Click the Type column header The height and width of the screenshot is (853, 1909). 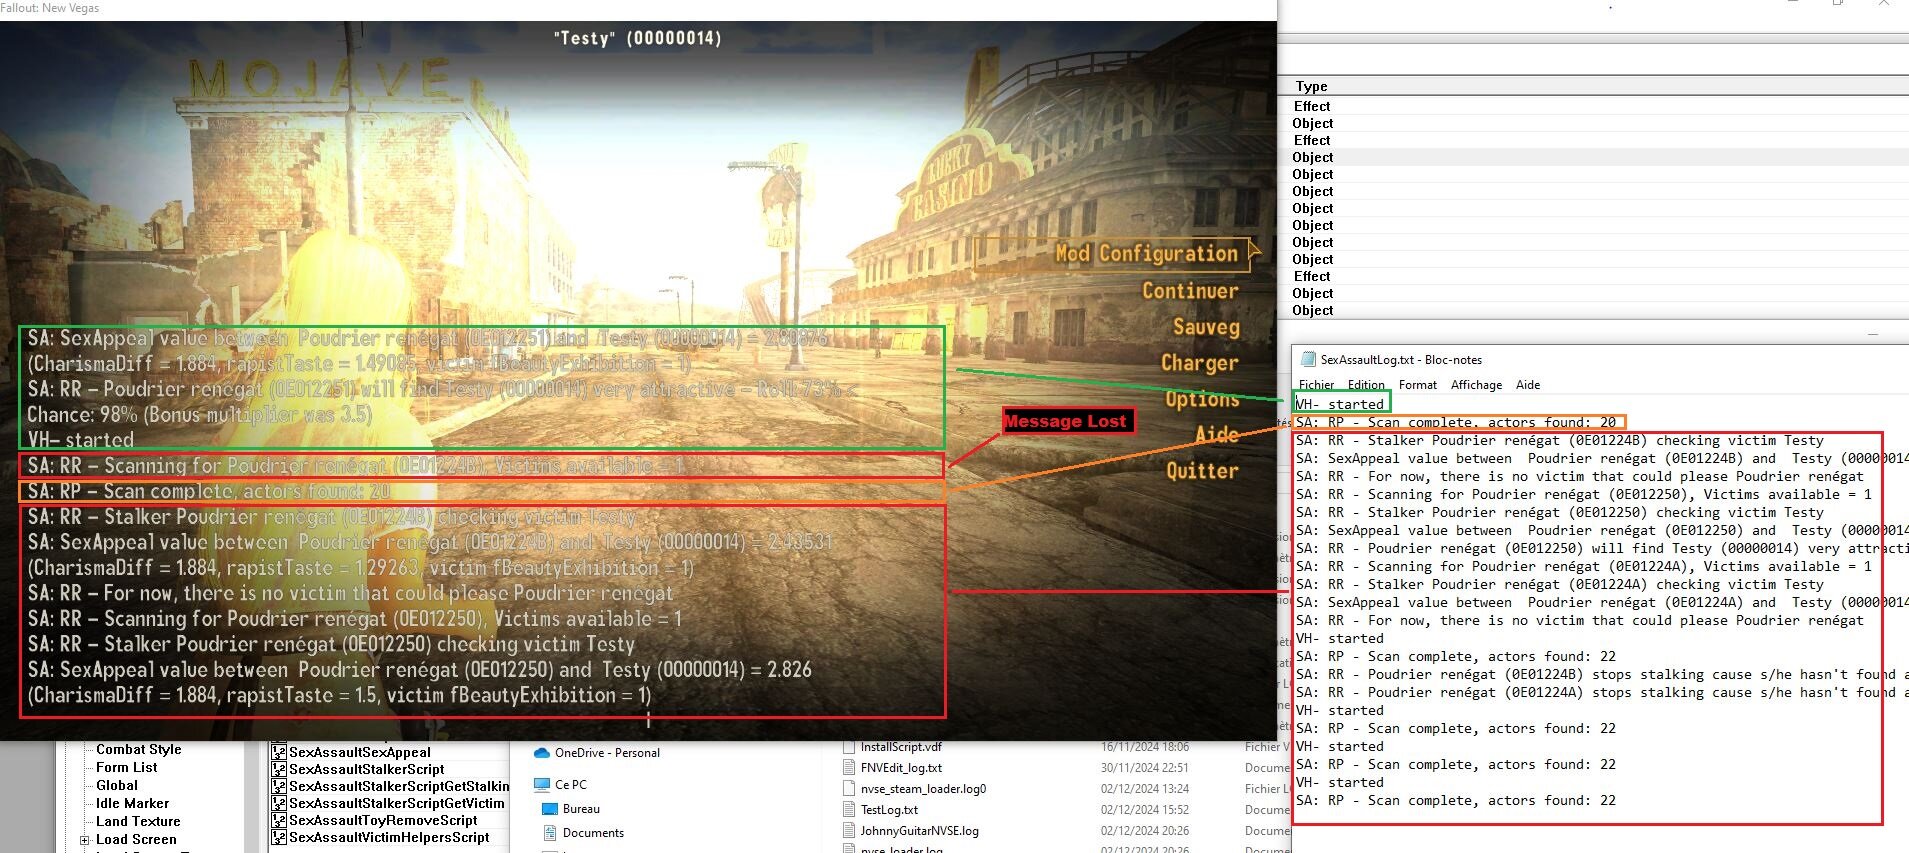(x=1311, y=87)
